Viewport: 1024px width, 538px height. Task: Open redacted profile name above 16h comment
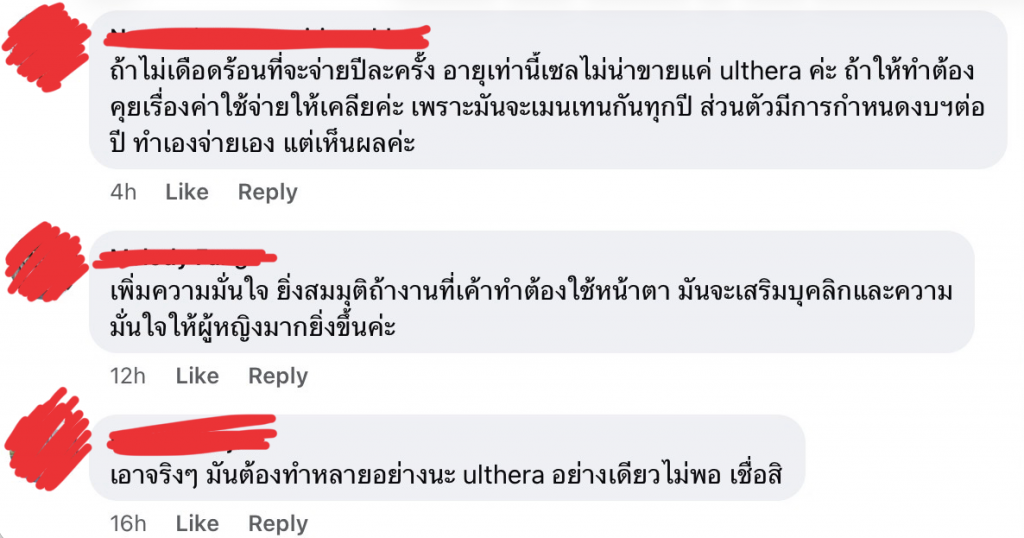point(192,435)
